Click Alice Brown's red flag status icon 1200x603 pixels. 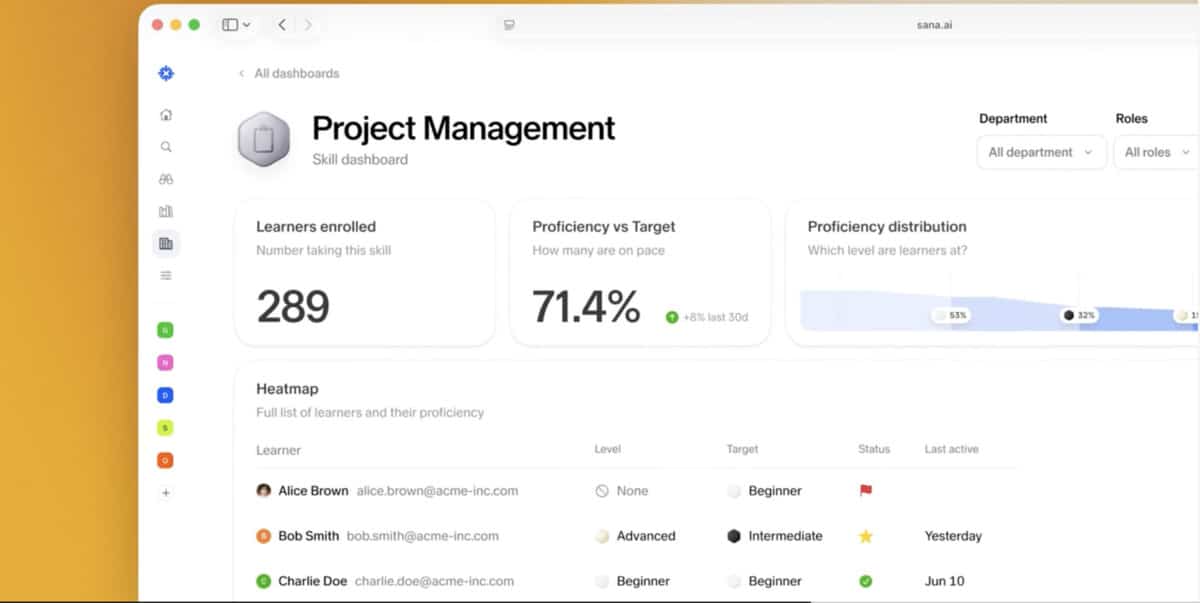(866, 491)
